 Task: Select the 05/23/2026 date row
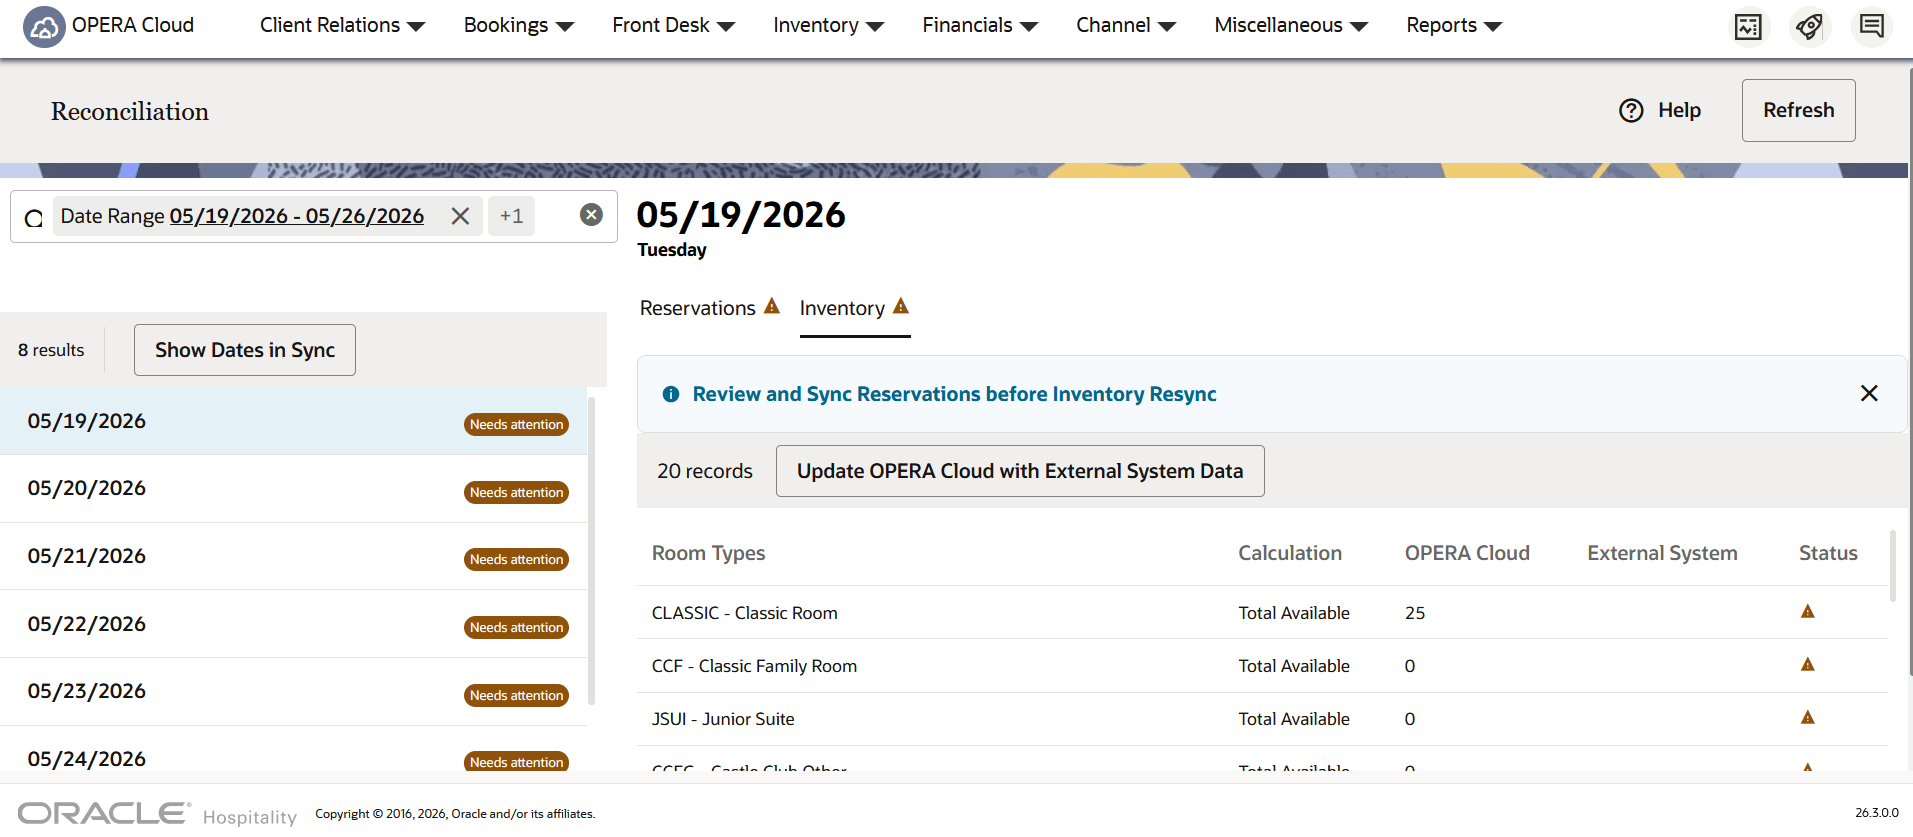click(293, 692)
